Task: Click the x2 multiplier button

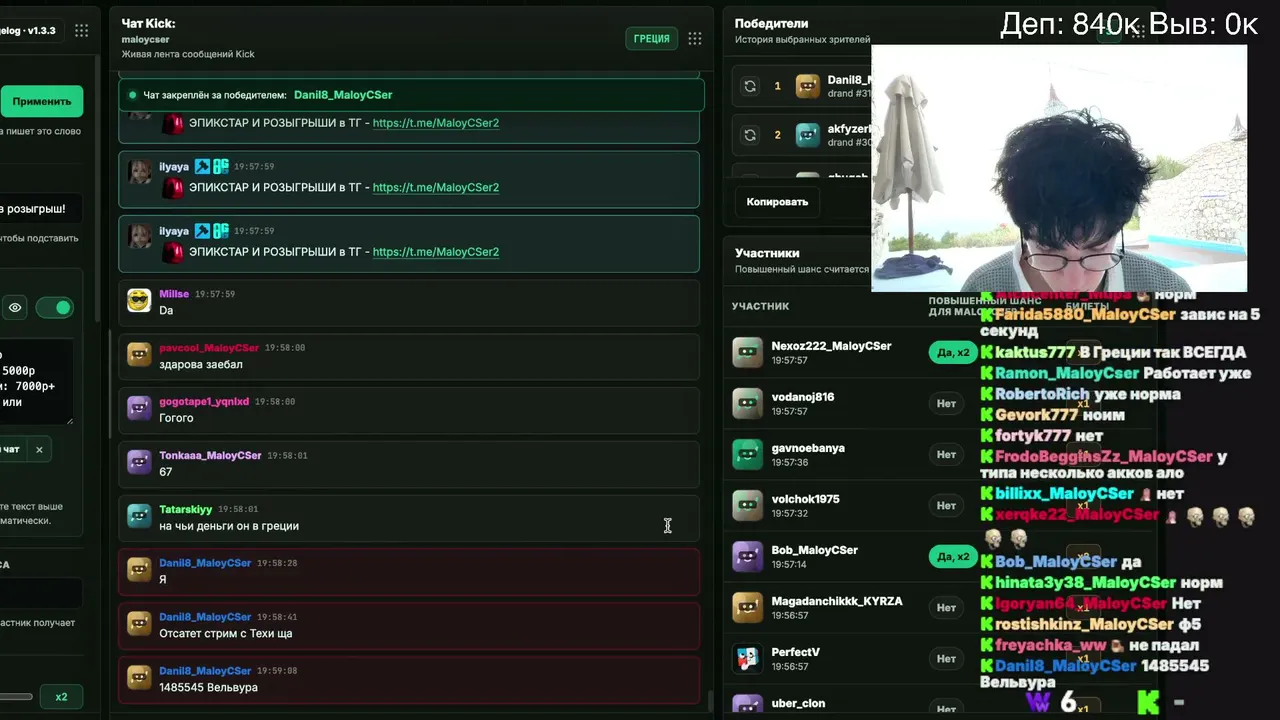Action: point(61,697)
